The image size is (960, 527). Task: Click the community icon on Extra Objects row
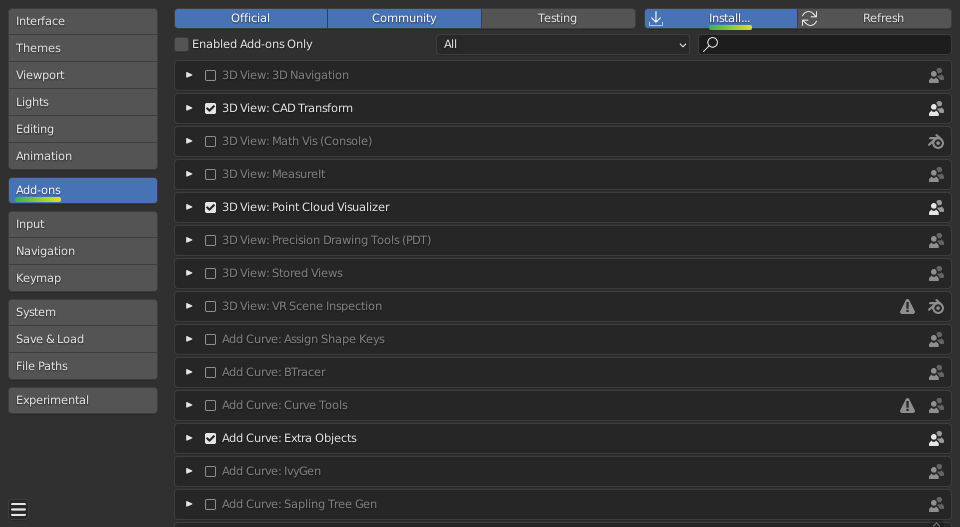click(936, 439)
